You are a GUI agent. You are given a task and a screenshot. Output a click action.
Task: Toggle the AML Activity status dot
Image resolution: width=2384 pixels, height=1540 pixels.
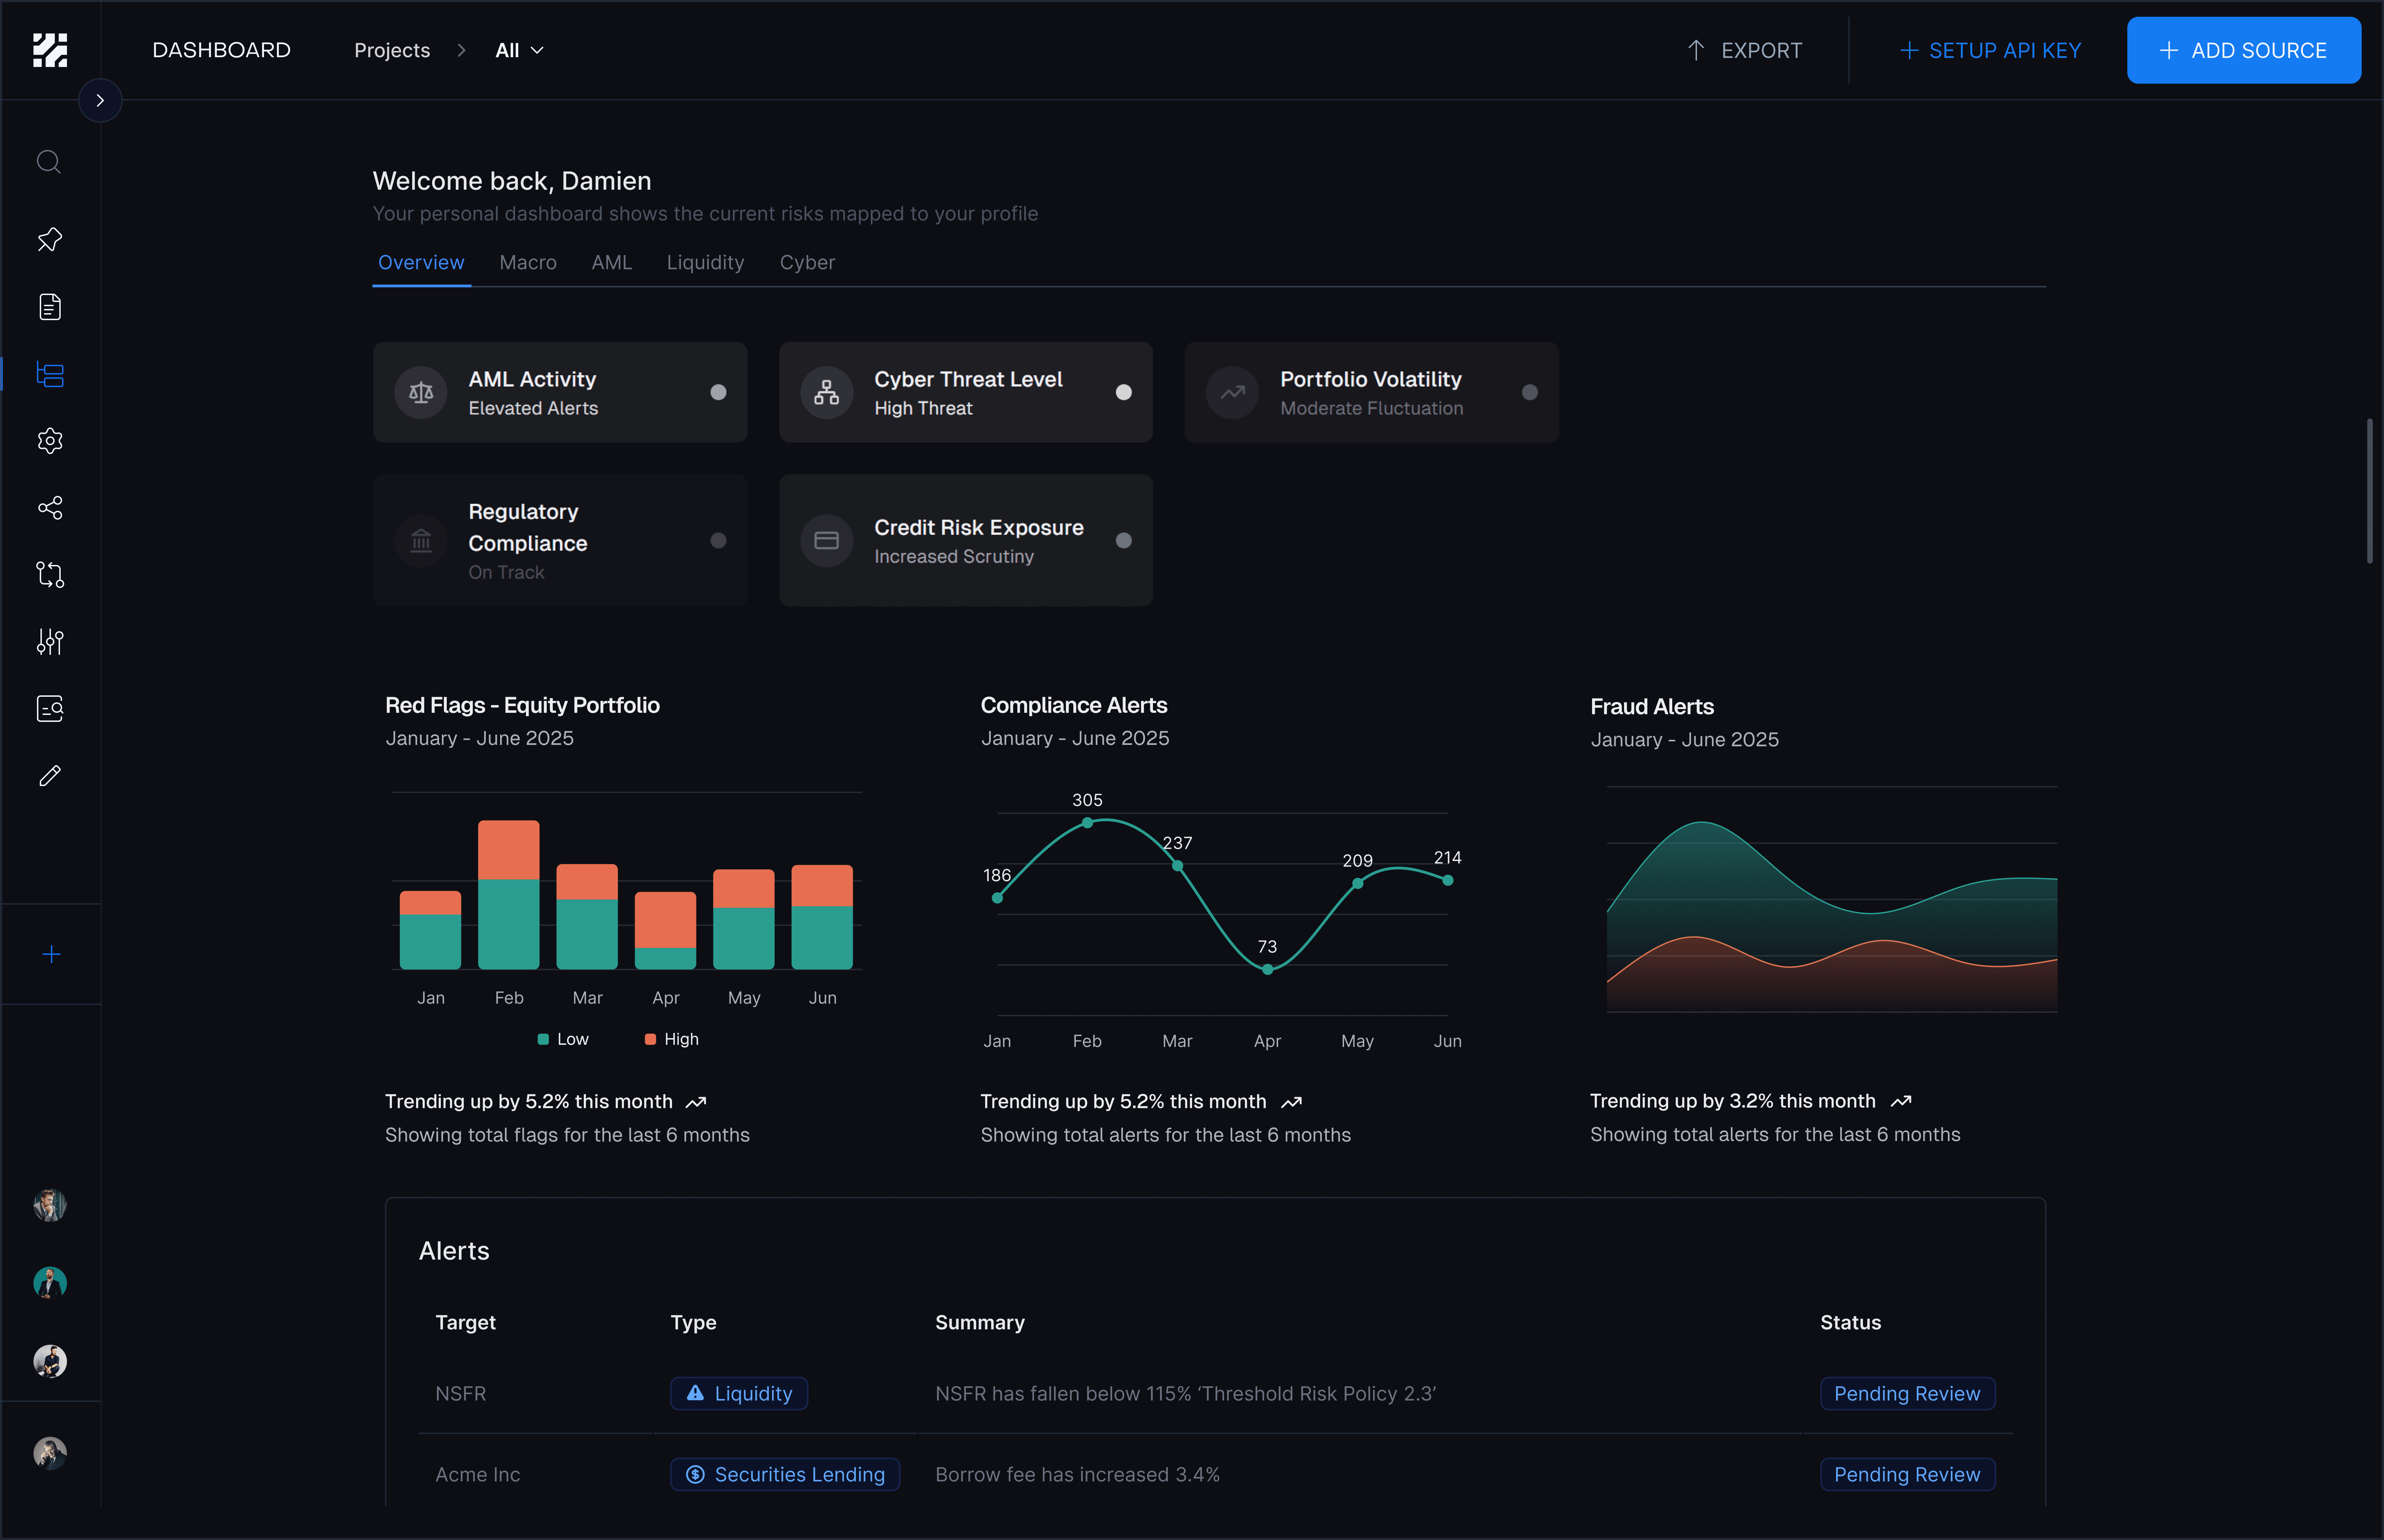pyautogui.click(x=718, y=392)
